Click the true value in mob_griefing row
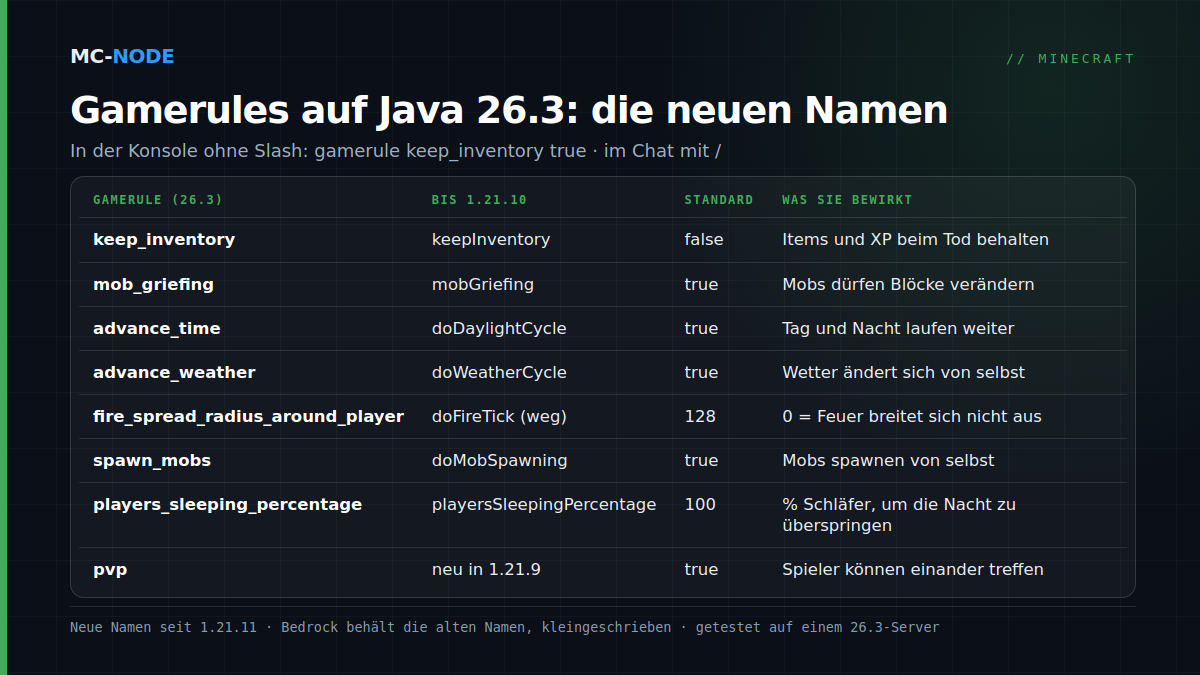The height and width of the screenshot is (675, 1200). (x=701, y=284)
